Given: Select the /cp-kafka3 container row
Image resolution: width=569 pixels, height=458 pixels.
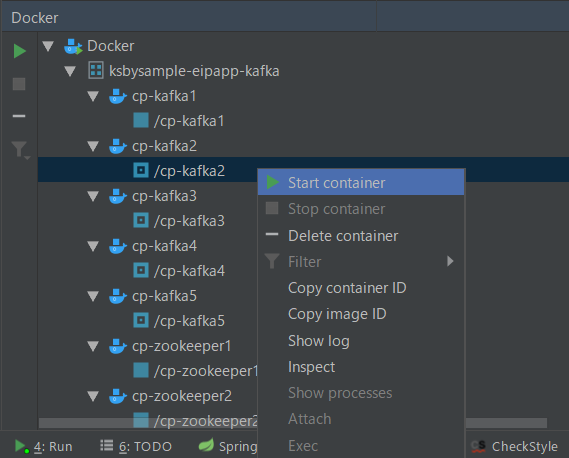Looking at the screenshot, I should click(x=147, y=220).
